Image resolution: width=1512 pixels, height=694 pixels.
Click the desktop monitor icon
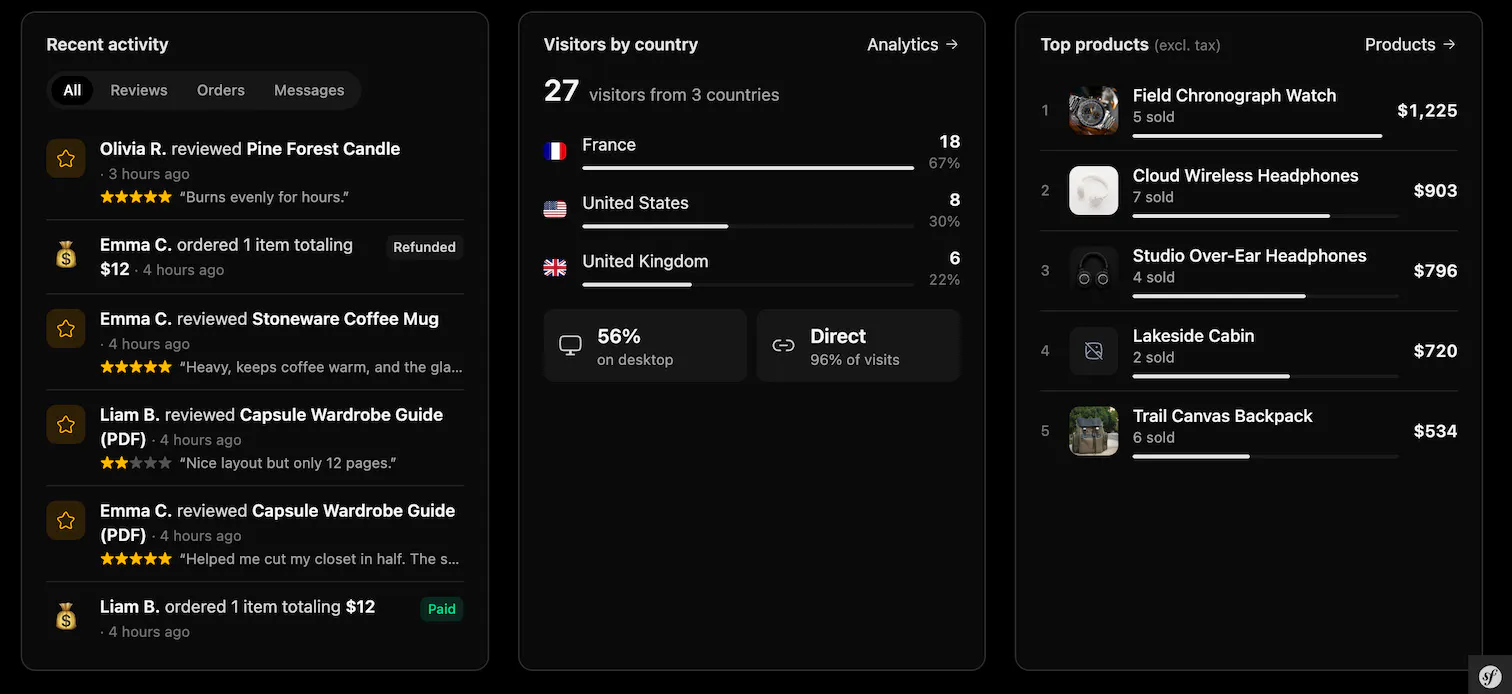point(570,345)
